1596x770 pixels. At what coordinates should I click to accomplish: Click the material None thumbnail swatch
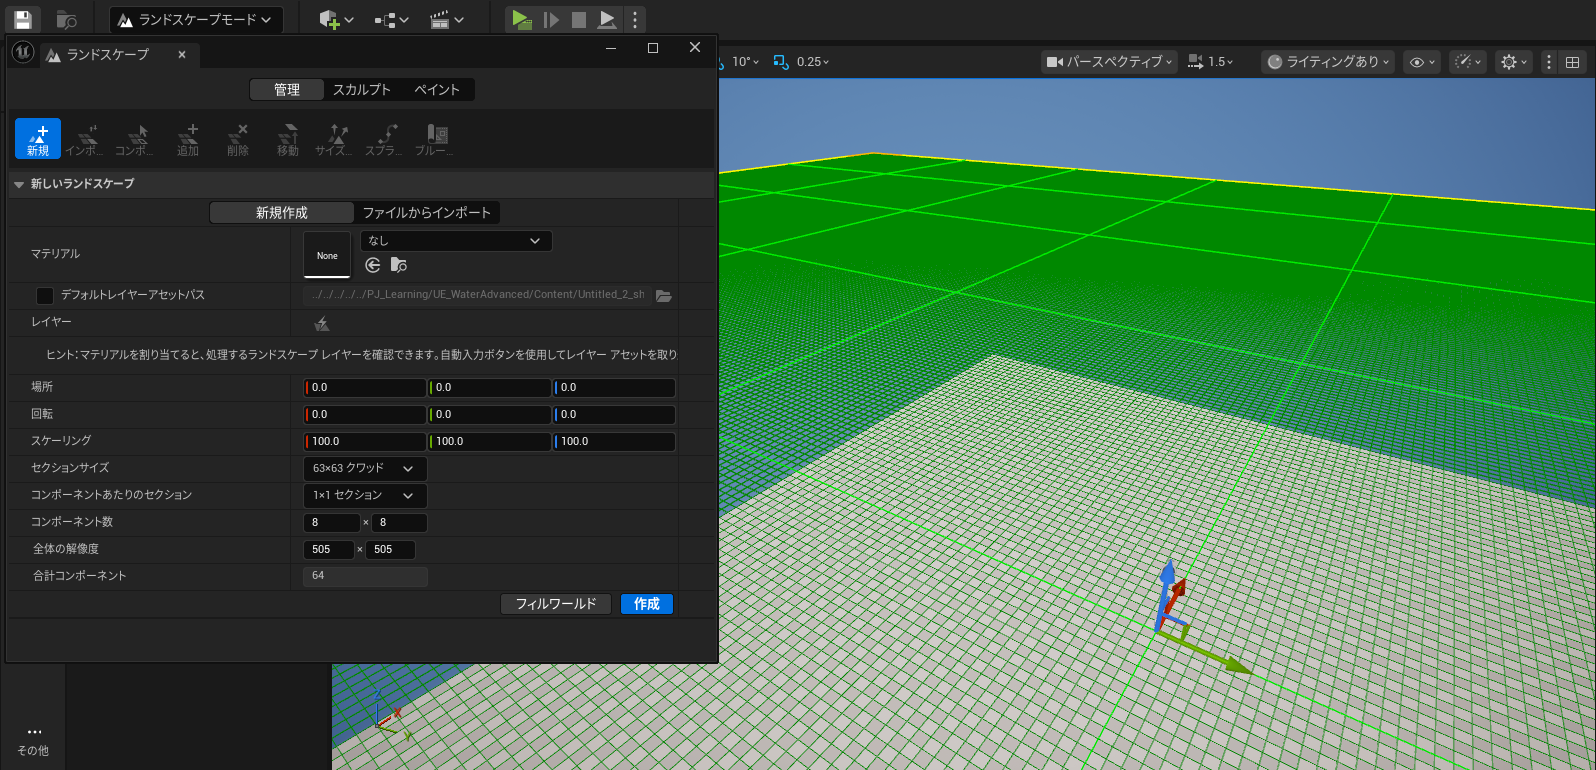(327, 255)
